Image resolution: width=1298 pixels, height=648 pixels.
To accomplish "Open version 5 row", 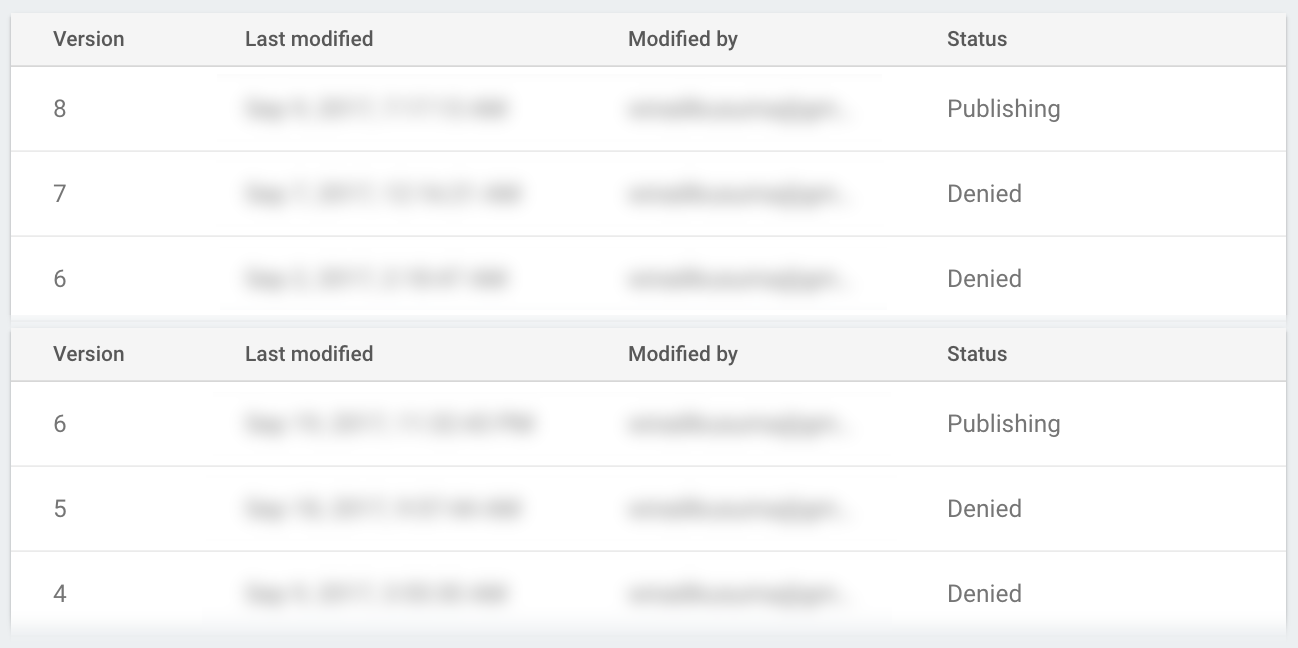I will click(x=60, y=509).
